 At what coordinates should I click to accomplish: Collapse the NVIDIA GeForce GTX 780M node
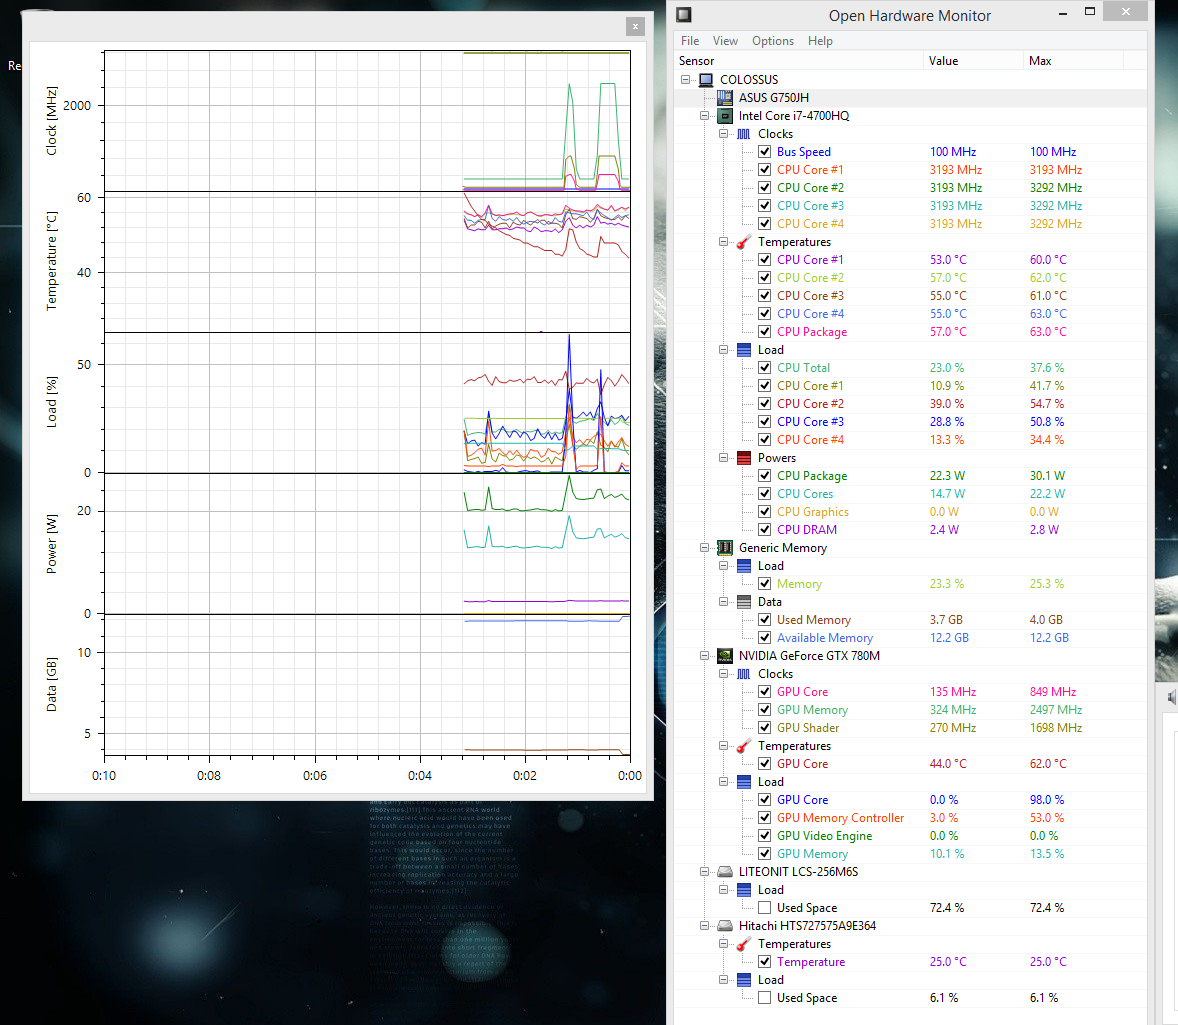(x=704, y=656)
